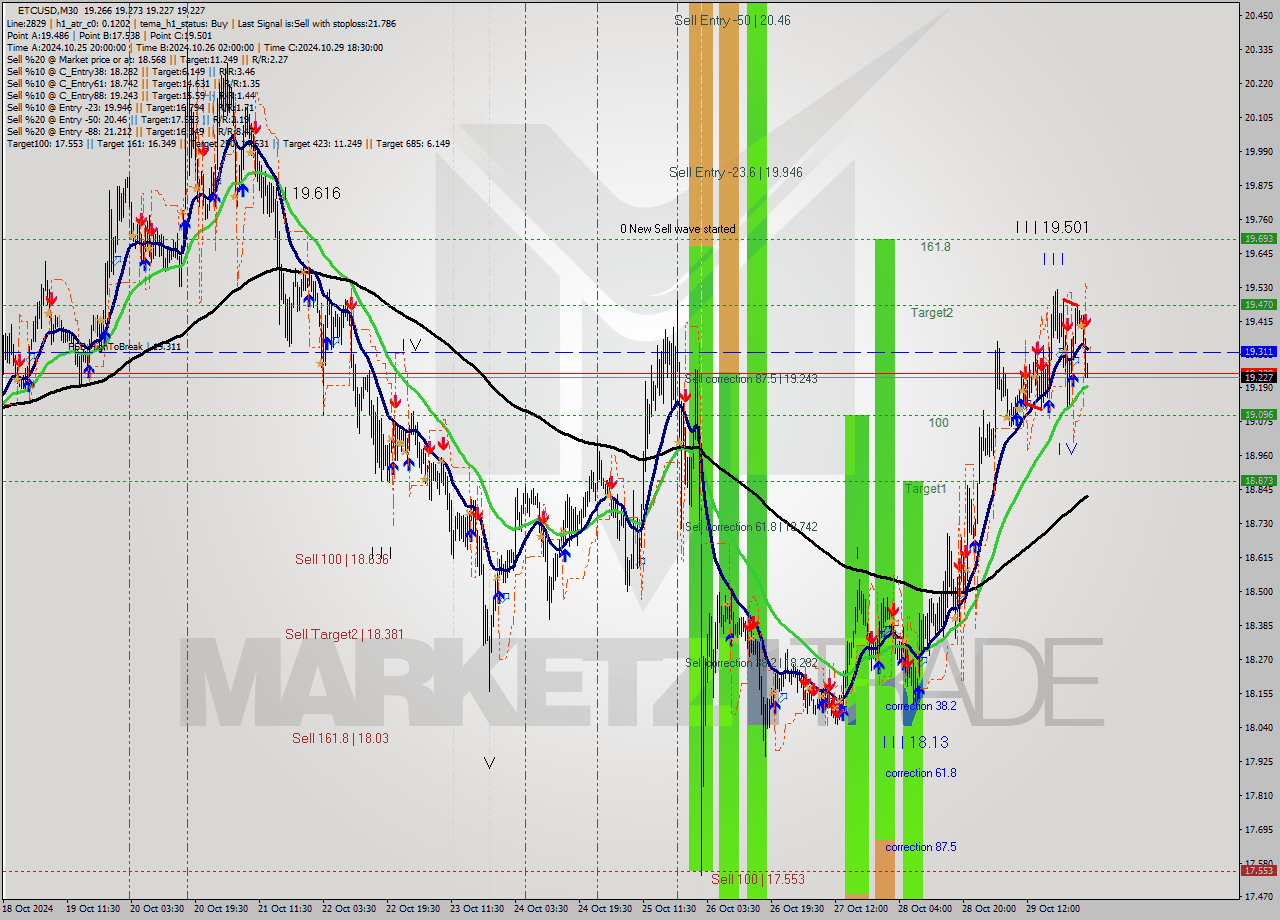Click the green 19.470 price tag

1258,305
